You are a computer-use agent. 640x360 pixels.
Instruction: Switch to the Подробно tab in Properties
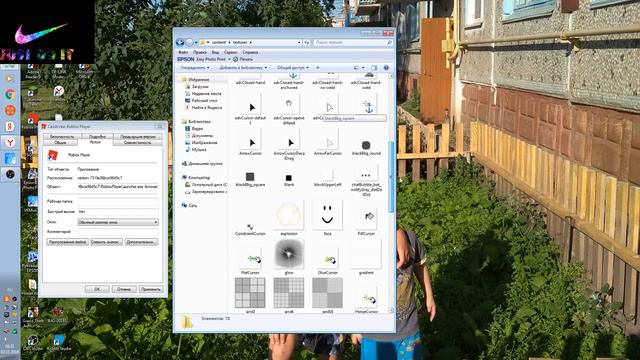pyautogui.click(x=97, y=137)
